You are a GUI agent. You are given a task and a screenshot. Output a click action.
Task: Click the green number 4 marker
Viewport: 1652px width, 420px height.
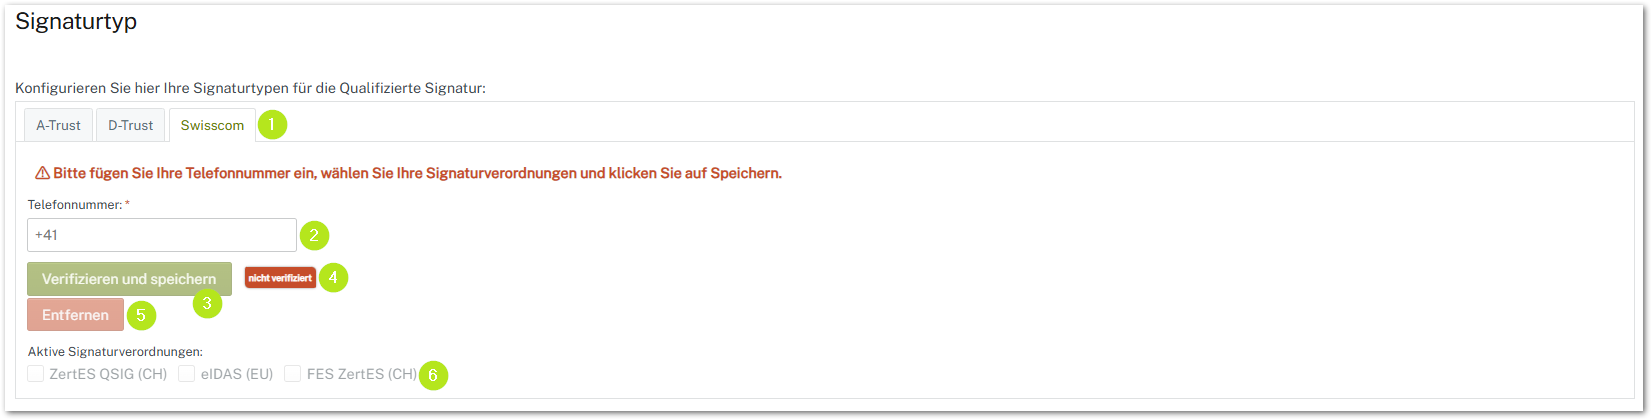point(333,277)
